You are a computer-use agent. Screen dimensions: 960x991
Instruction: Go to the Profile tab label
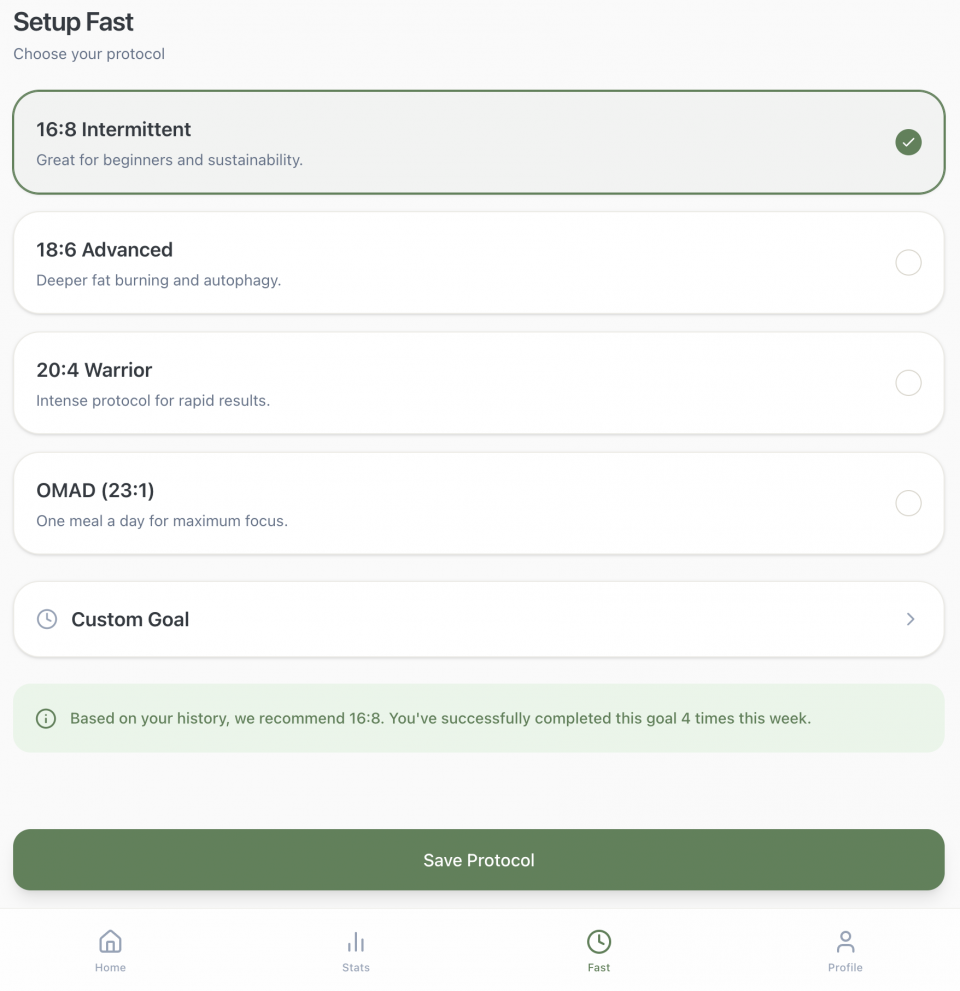[x=845, y=968]
